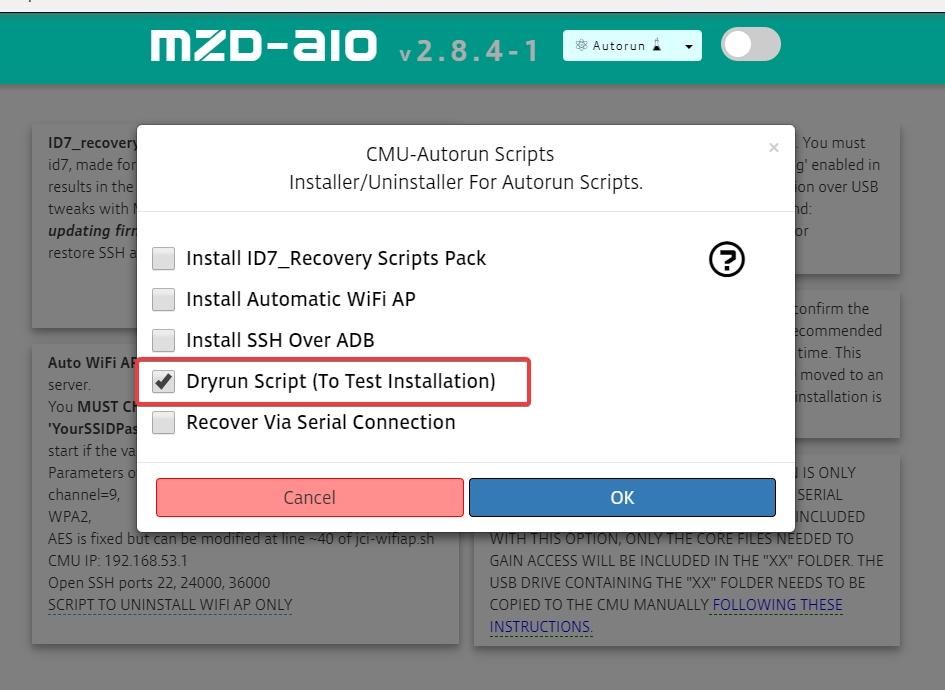The width and height of the screenshot is (945, 690).
Task: Click the atom icon on the Autorun button
Action: click(581, 45)
